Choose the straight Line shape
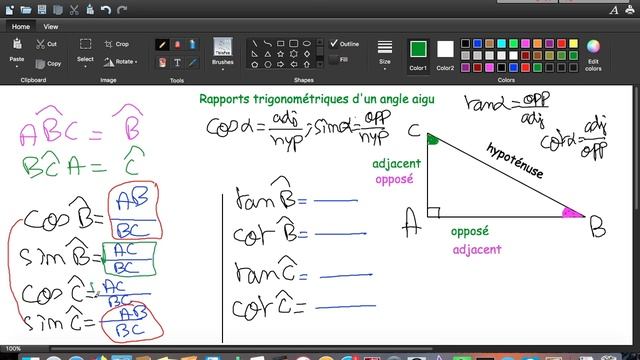This screenshot has height=360, width=640. [255, 43]
